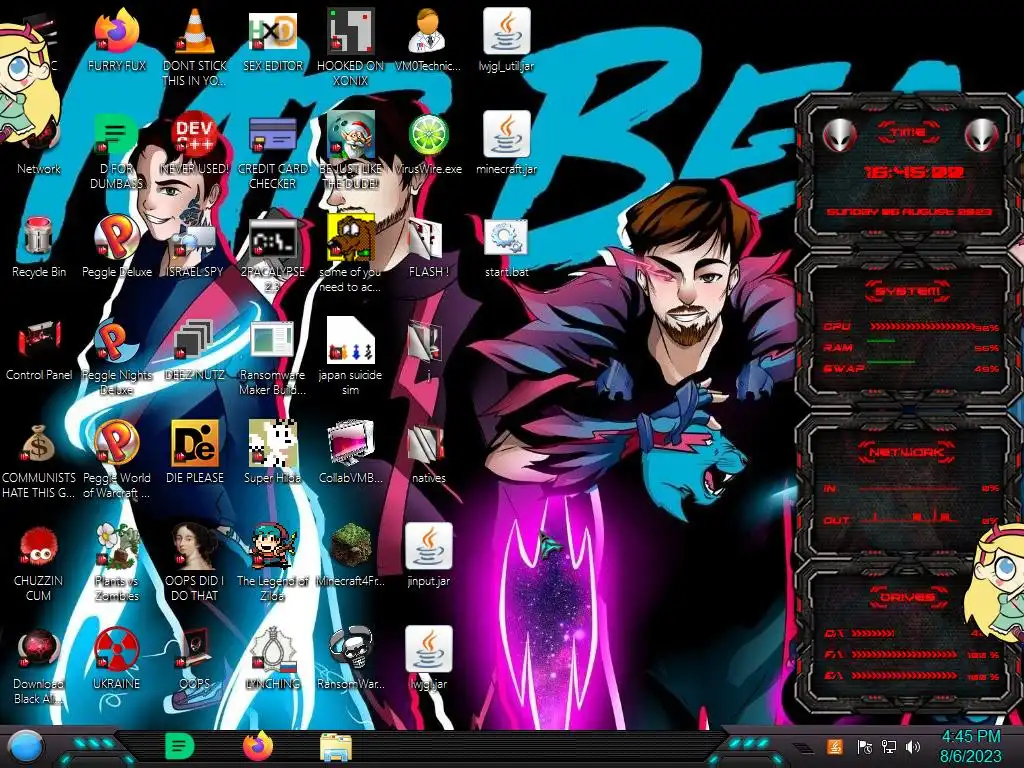The width and height of the screenshot is (1024, 768).
Task: Click the TIME header on the clock gadget
Action: (x=908, y=133)
